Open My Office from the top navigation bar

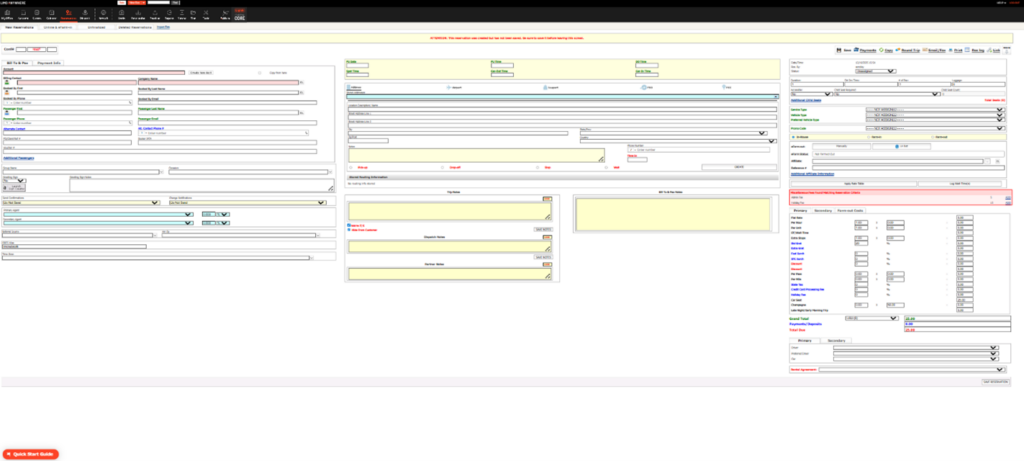pos(7,17)
